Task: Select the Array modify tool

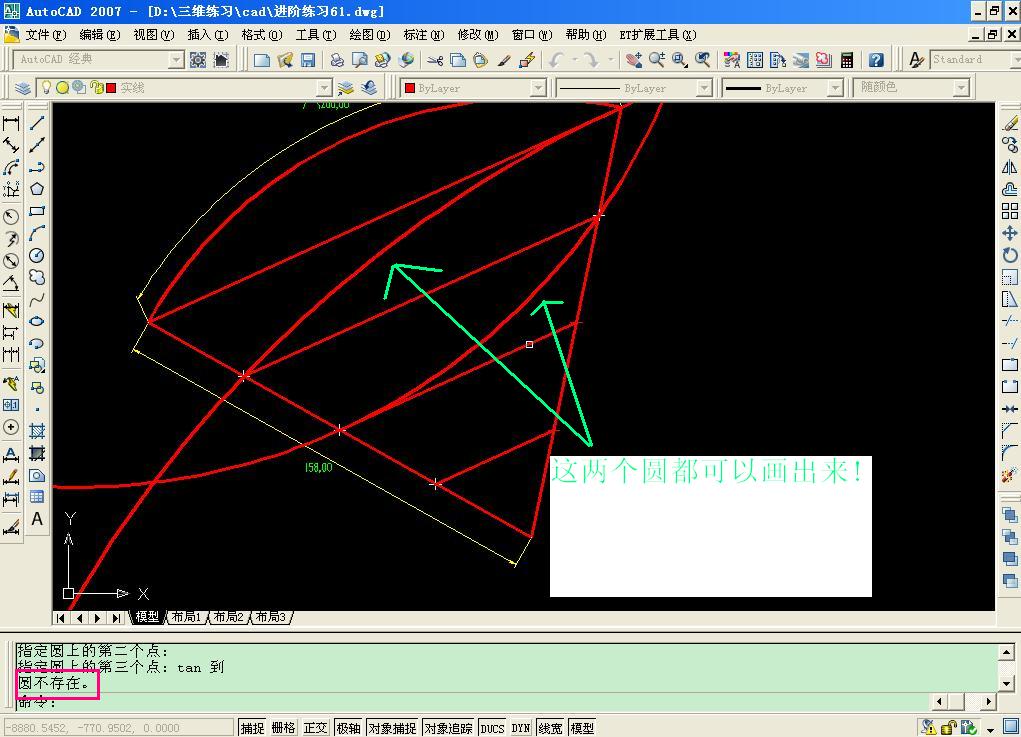Action: 1010,211
